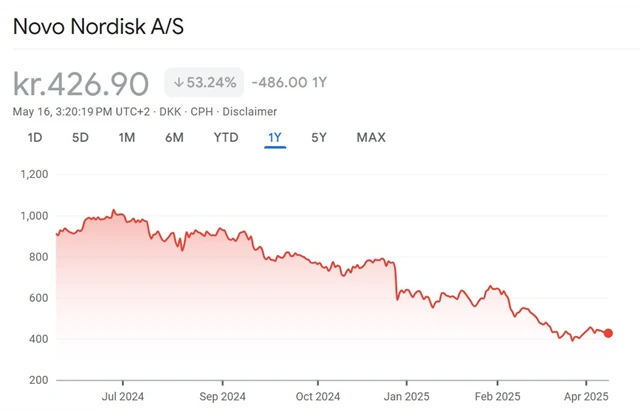The image size is (640, 420).
Task: Click the Sep 2024 axis label
Action: (222, 397)
